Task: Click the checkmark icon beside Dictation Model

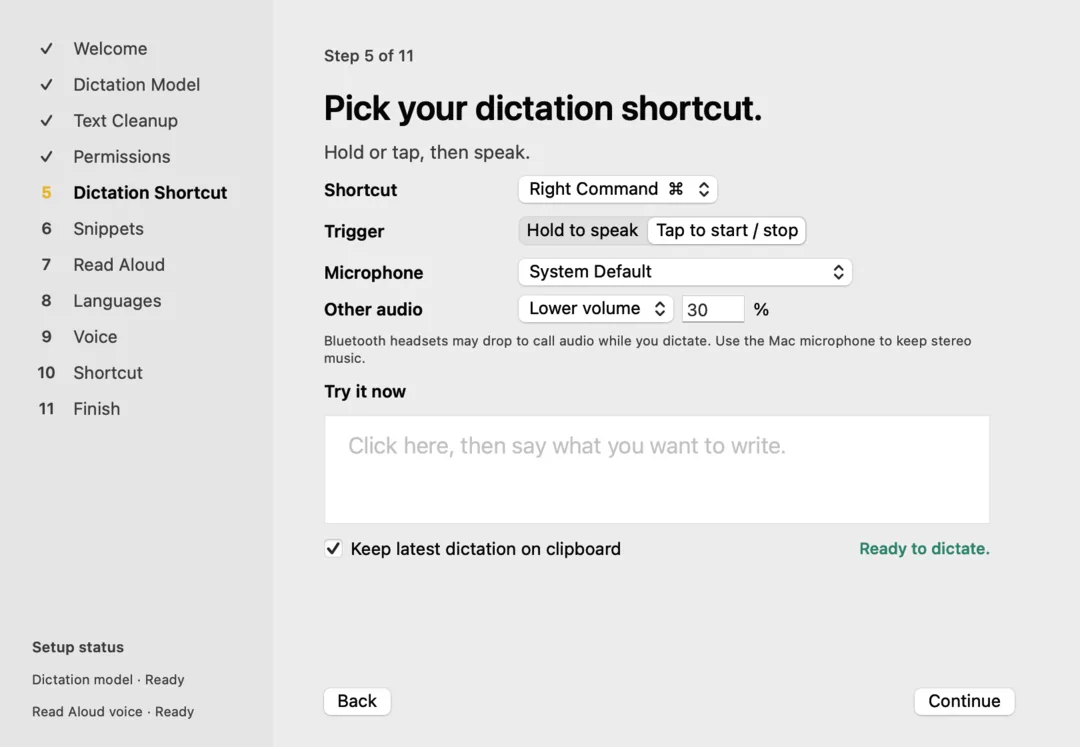Action: pos(46,85)
